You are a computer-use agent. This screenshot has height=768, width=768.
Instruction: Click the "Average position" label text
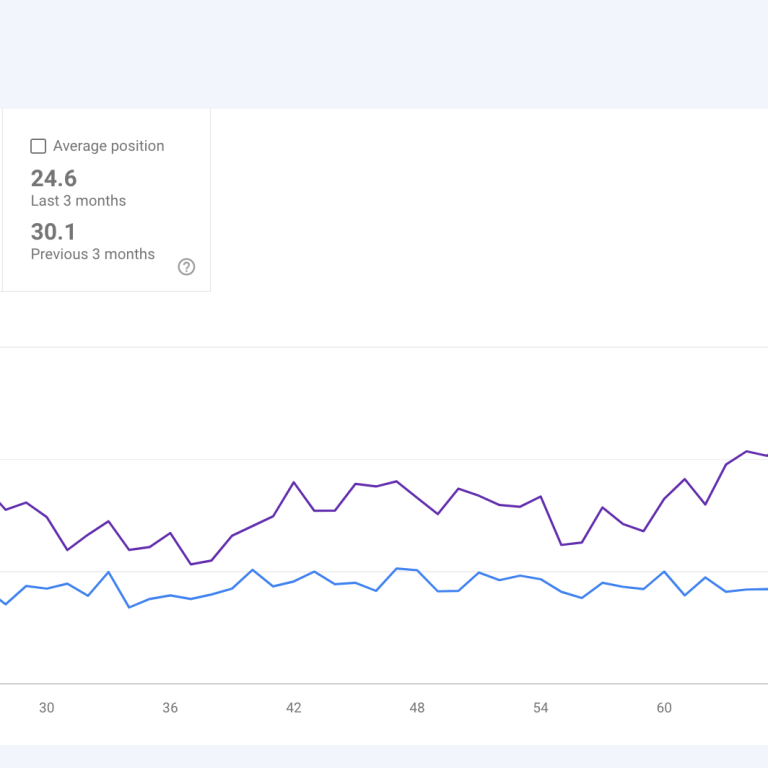tap(108, 146)
